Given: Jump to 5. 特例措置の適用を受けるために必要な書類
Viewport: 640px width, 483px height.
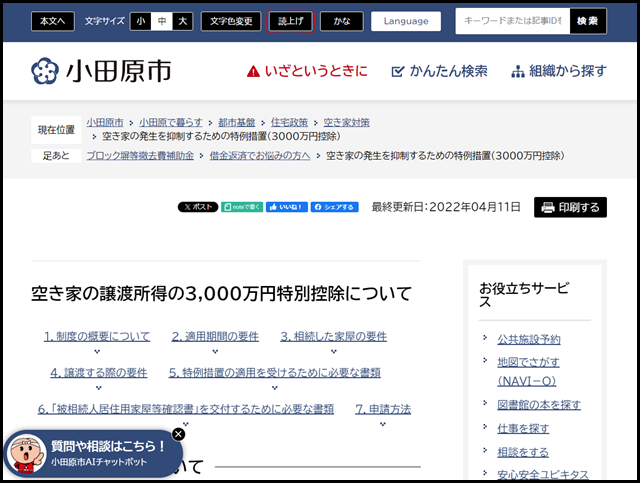Looking at the screenshot, I should pyautogui.click(x=275, y=372).
